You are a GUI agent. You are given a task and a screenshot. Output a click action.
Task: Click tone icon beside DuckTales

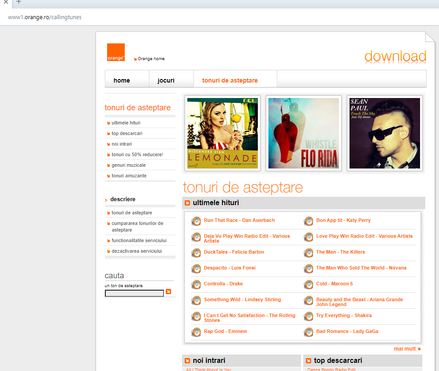[x=196, y=253]
